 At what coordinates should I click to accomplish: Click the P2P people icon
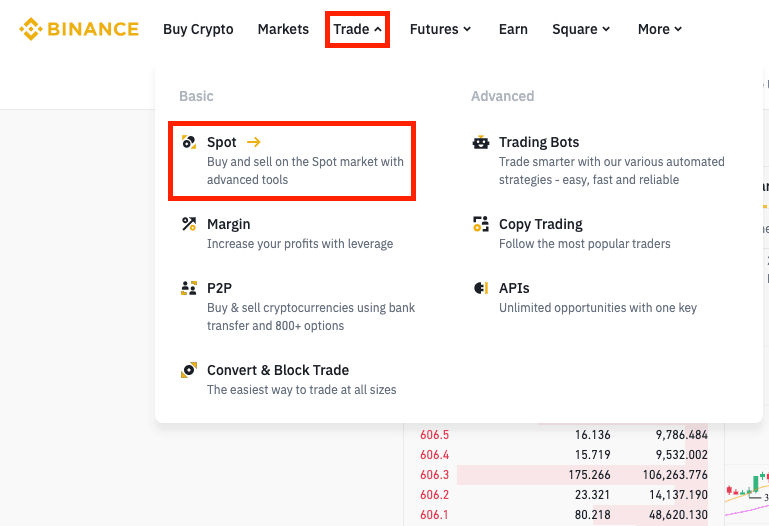click(x=189, y=288)
